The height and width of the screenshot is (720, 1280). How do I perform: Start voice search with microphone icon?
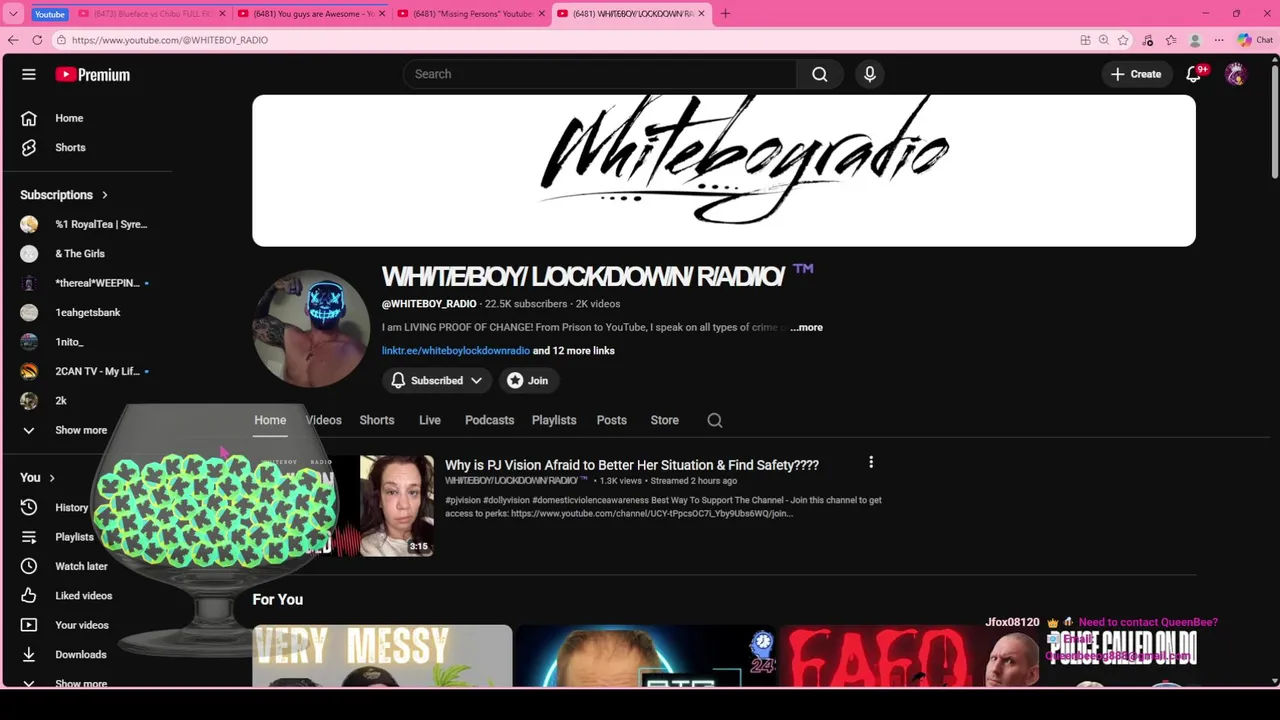pos(870,74)
